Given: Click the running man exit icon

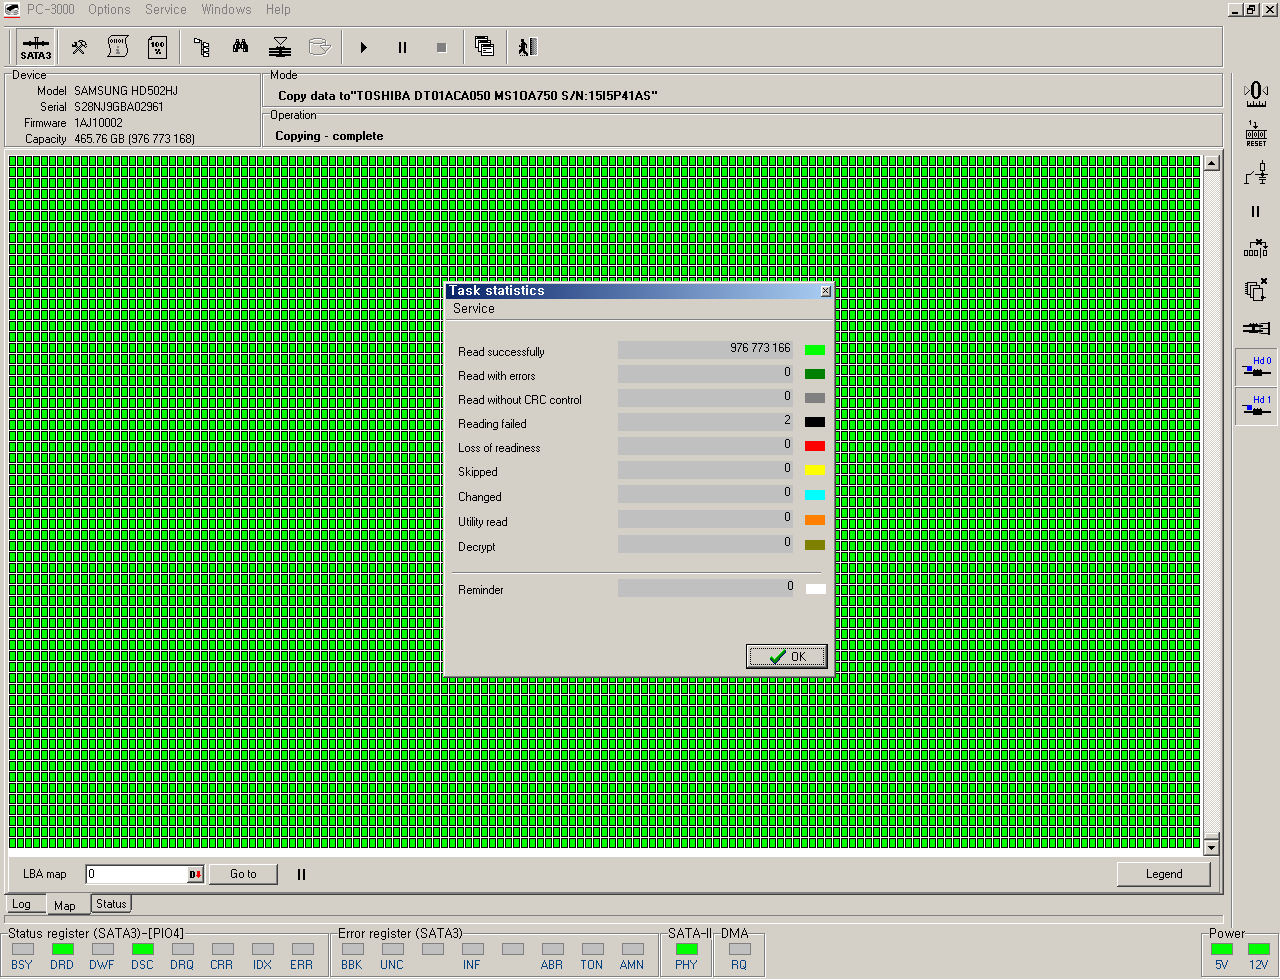Looking at the screenshot, I should pyautogui.click(x=528, y=47).
